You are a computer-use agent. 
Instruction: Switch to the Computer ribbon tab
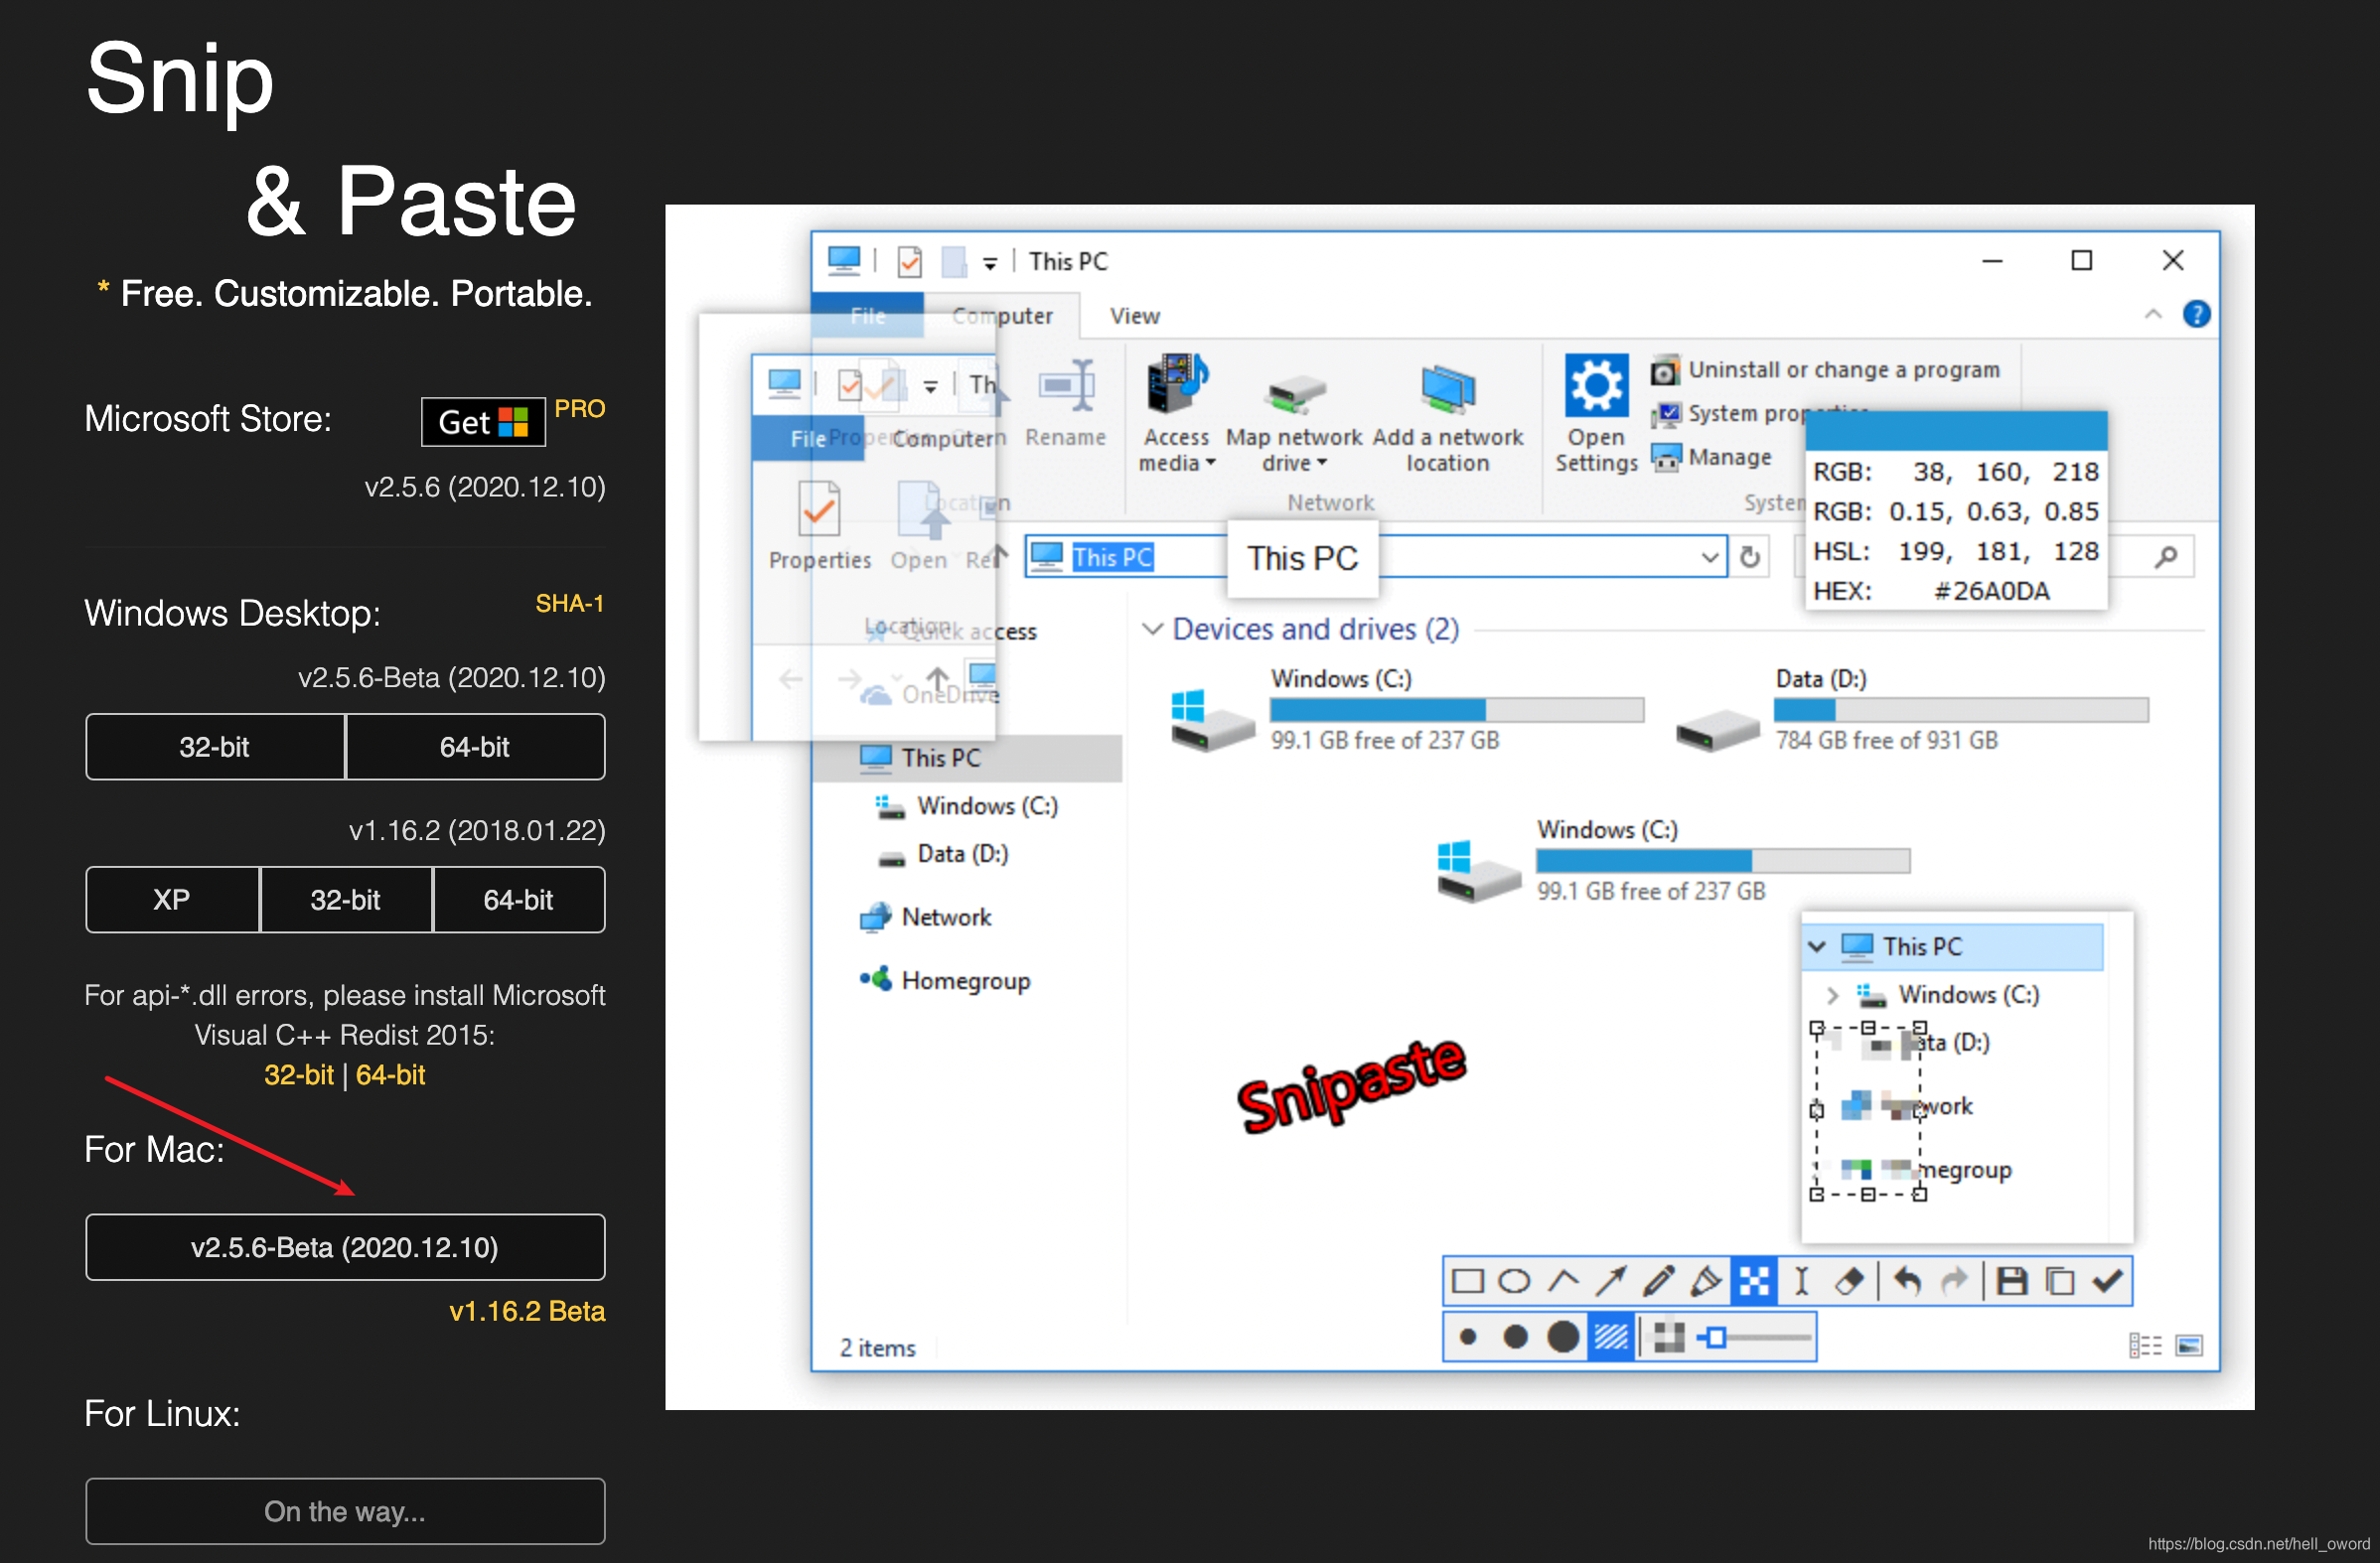click(x=1002, y=316)
